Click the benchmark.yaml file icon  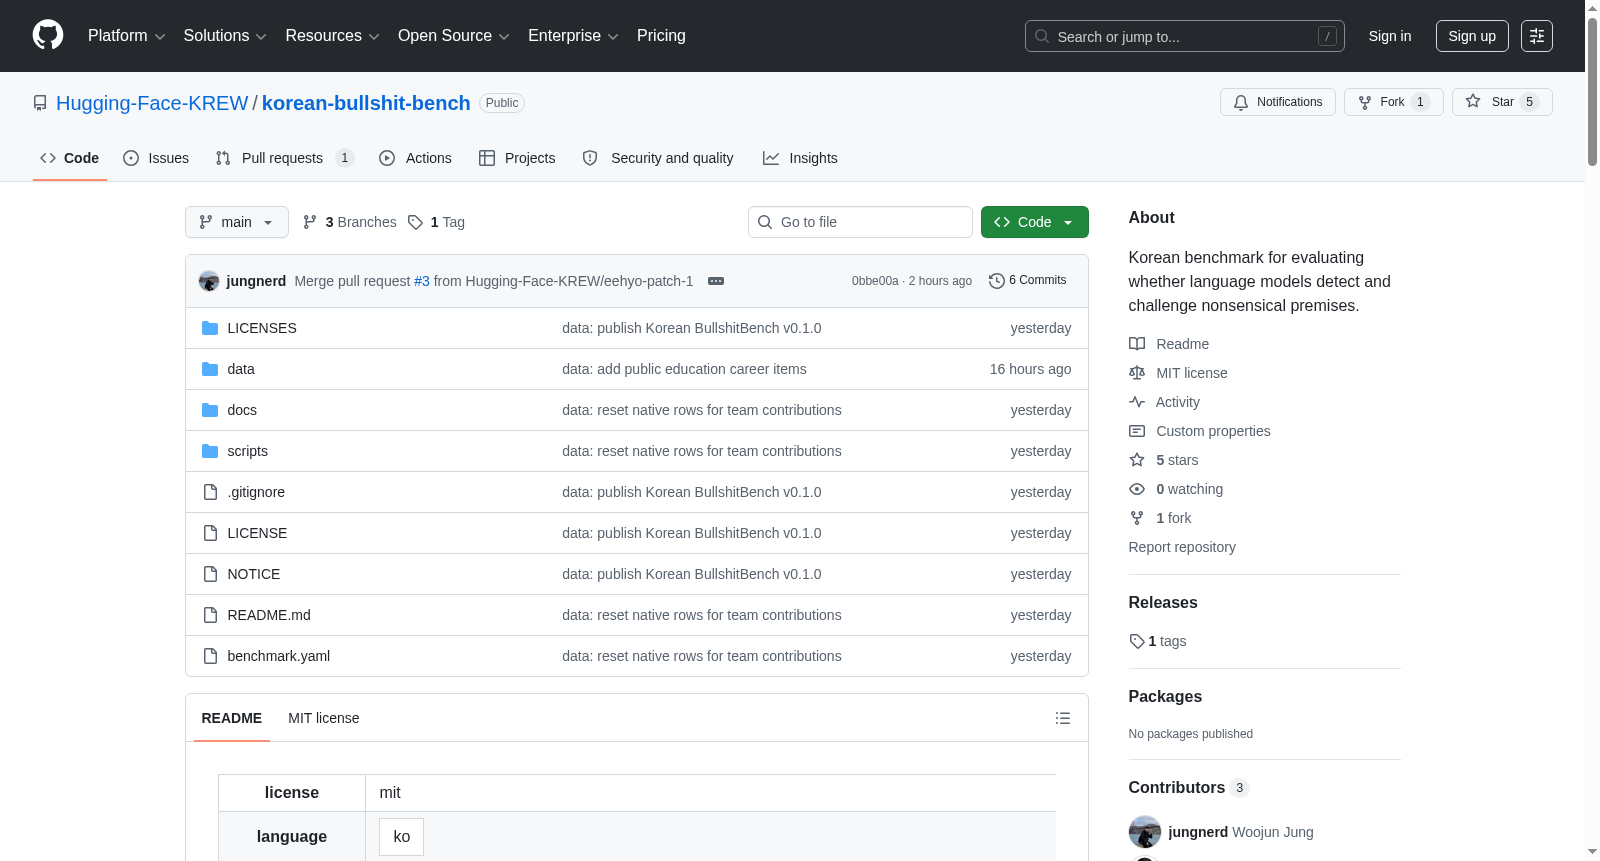tap(210, 656)
